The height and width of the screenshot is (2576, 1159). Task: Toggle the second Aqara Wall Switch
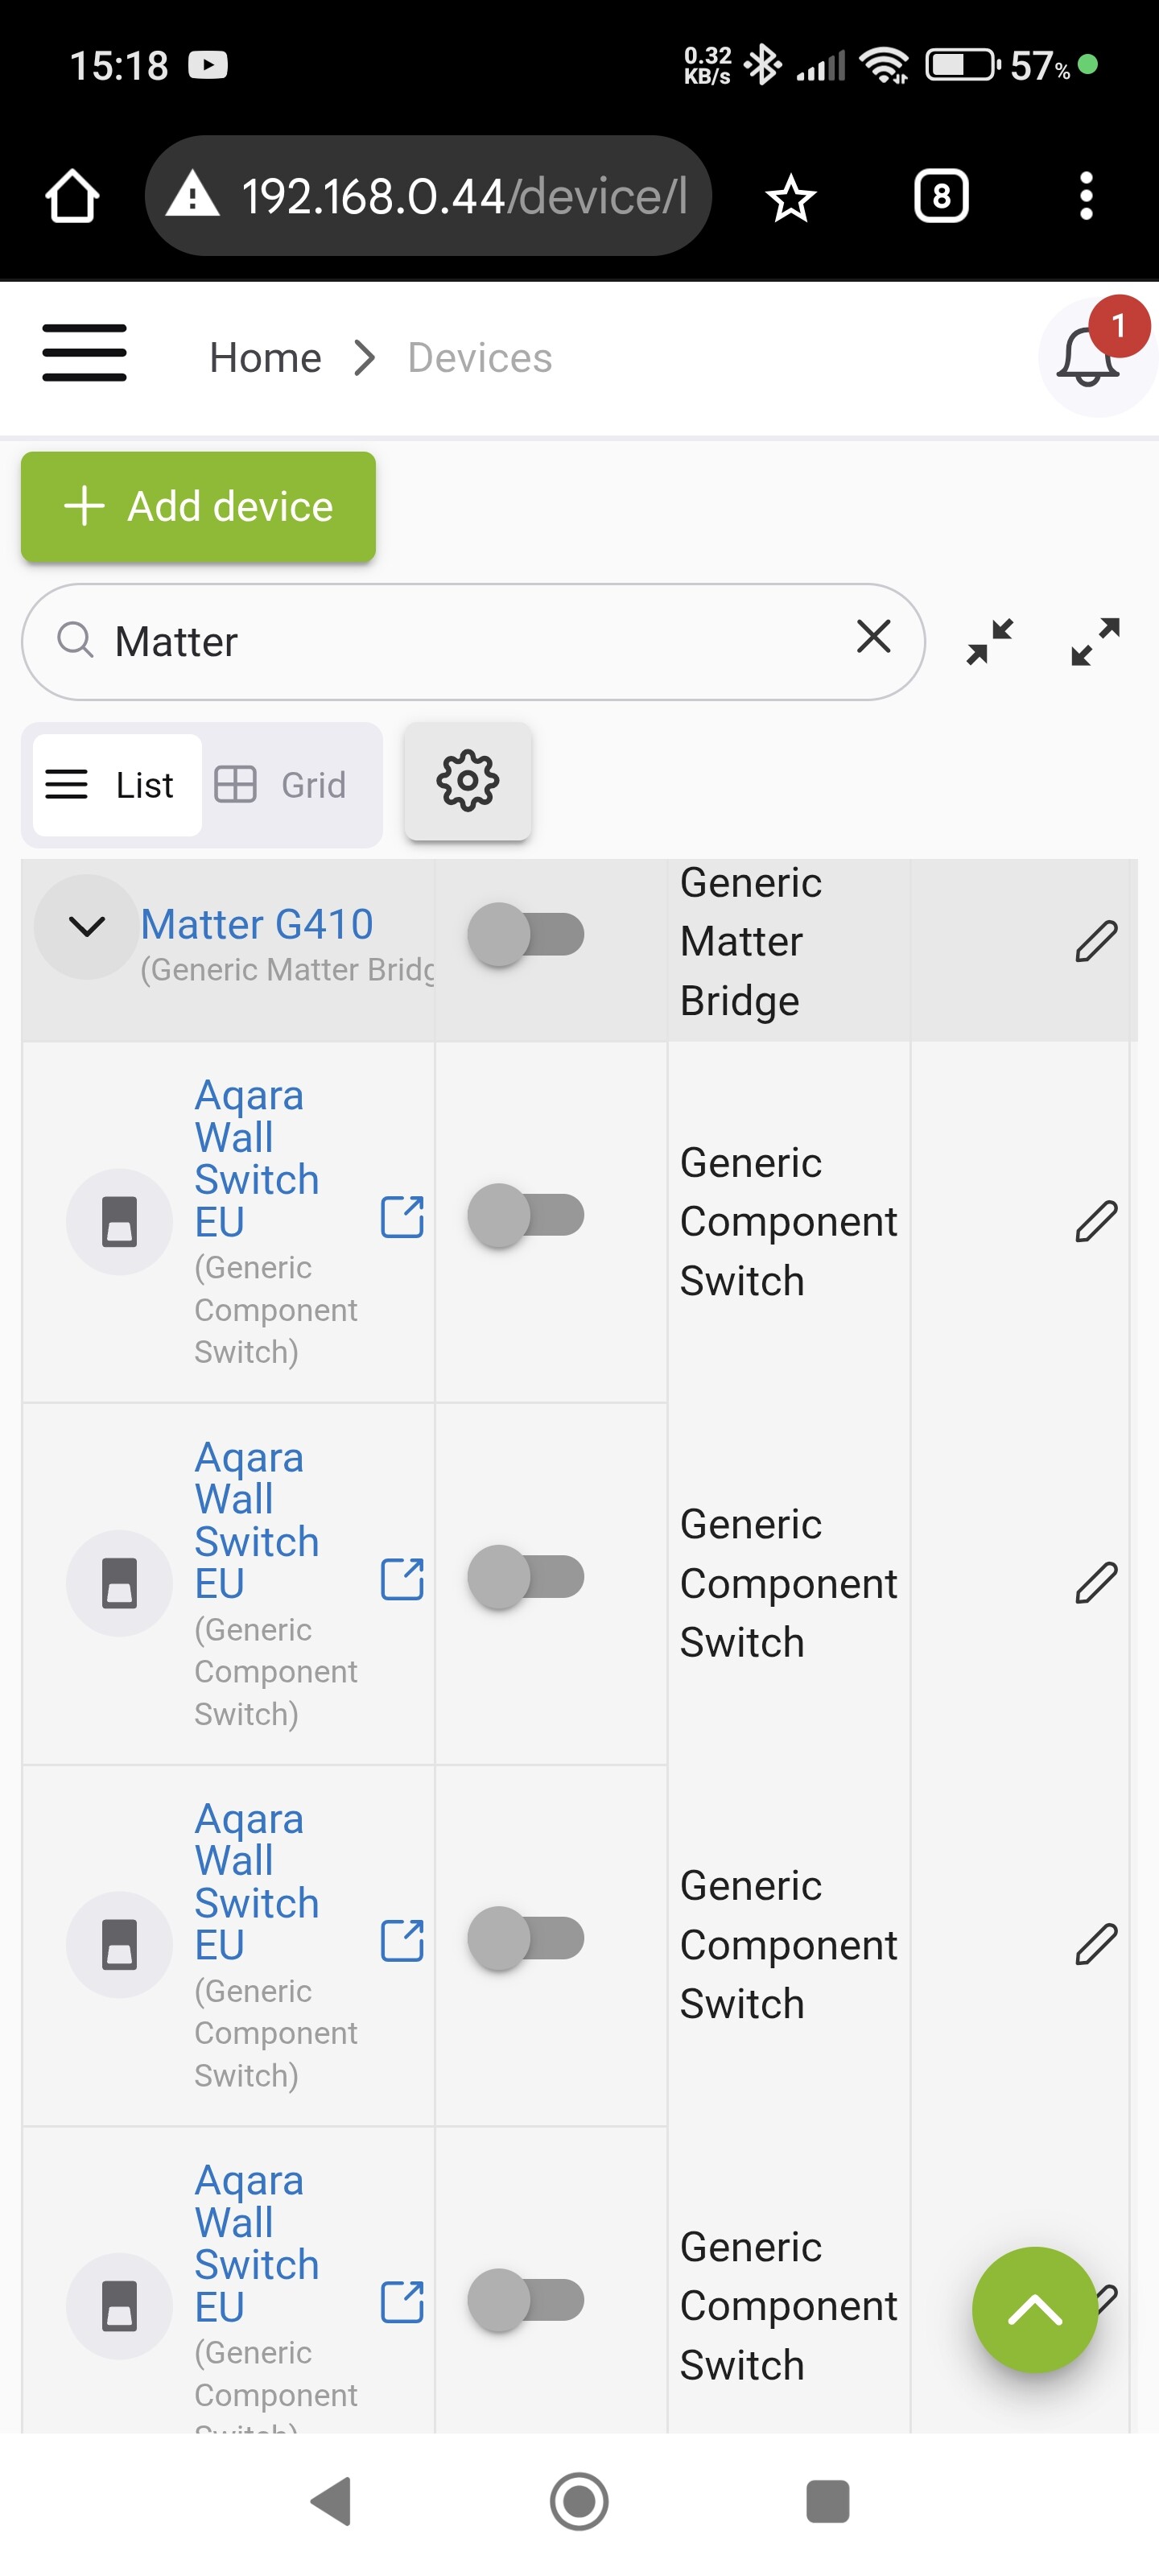(x=526, y=1578)
